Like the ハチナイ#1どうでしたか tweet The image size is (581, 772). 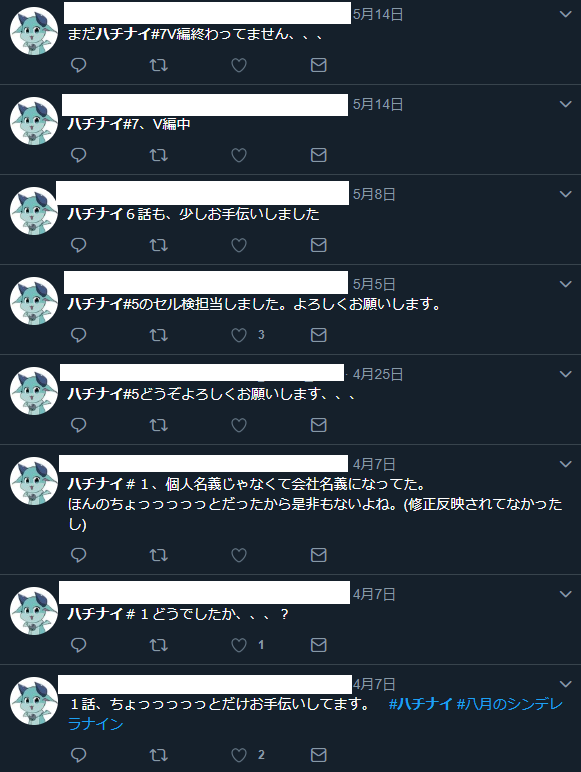[239, 645]
